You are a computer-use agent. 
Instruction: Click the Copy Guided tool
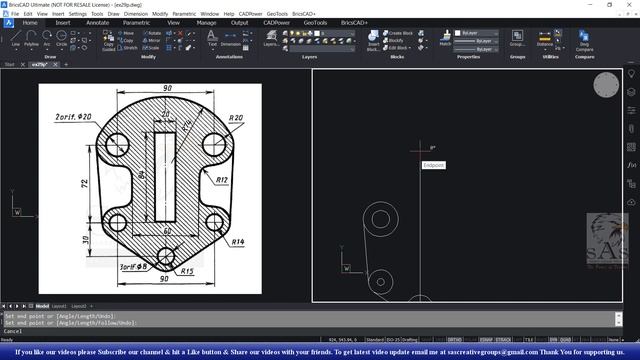coord(109,40)
